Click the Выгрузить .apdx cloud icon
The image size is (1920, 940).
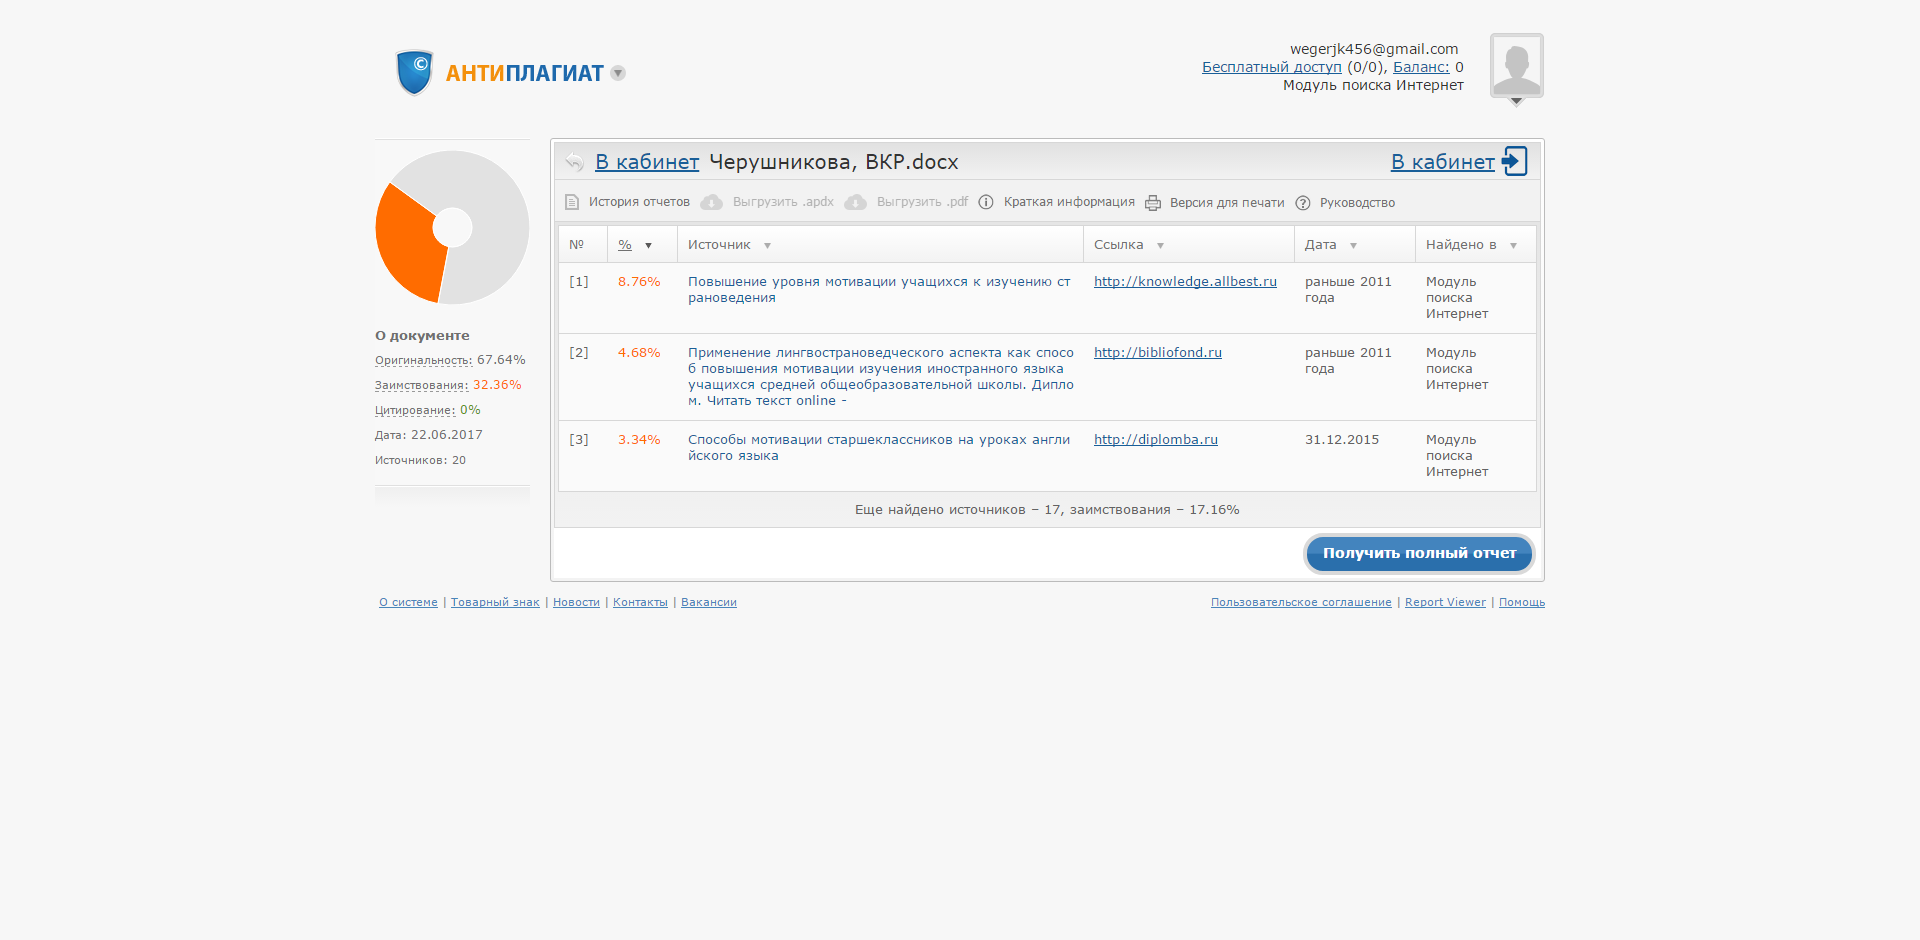711,202
